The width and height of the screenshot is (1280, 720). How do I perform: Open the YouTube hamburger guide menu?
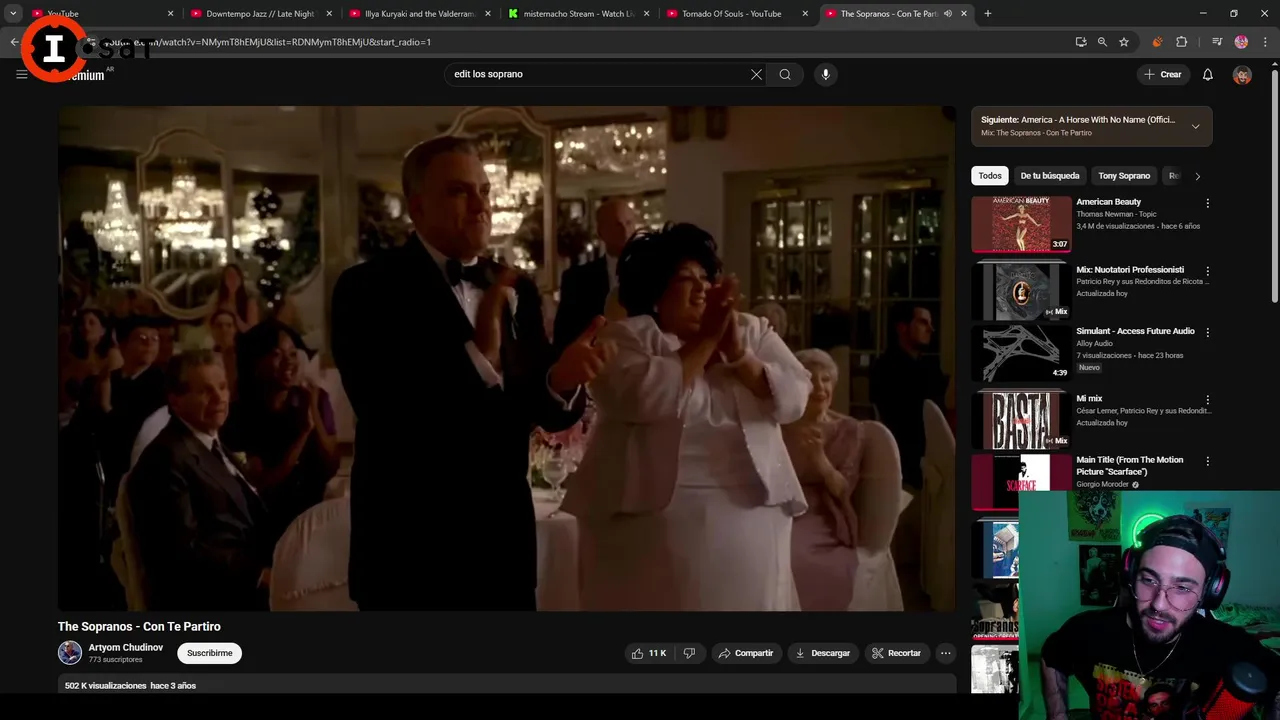(21, 74)
